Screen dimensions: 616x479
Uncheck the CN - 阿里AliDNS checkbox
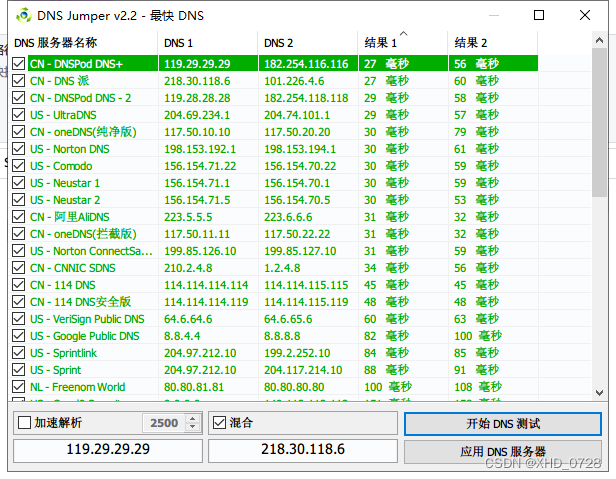tap(18, 217)
